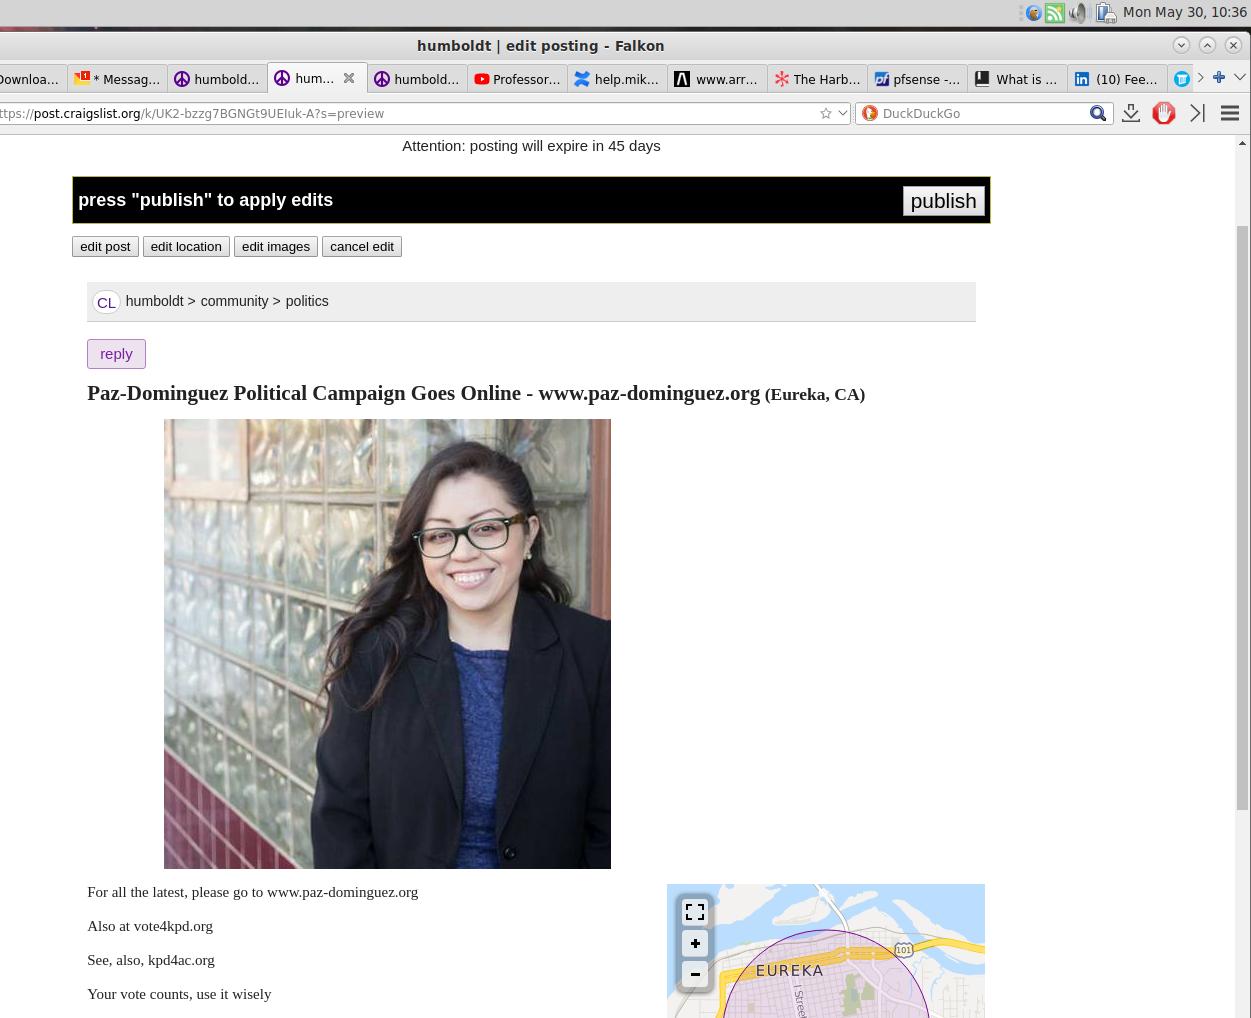Switch to the Downloa... tab
1251x1018 pixels.
click(32, 79)
